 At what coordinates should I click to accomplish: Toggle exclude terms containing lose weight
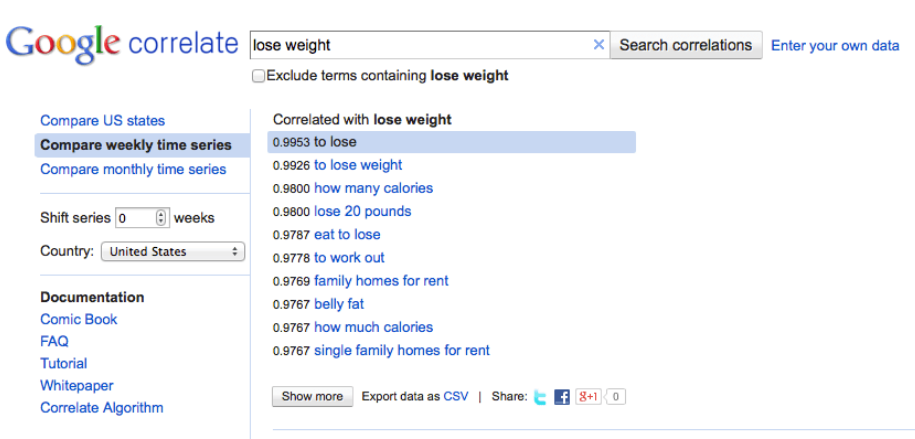coord(258,76)
